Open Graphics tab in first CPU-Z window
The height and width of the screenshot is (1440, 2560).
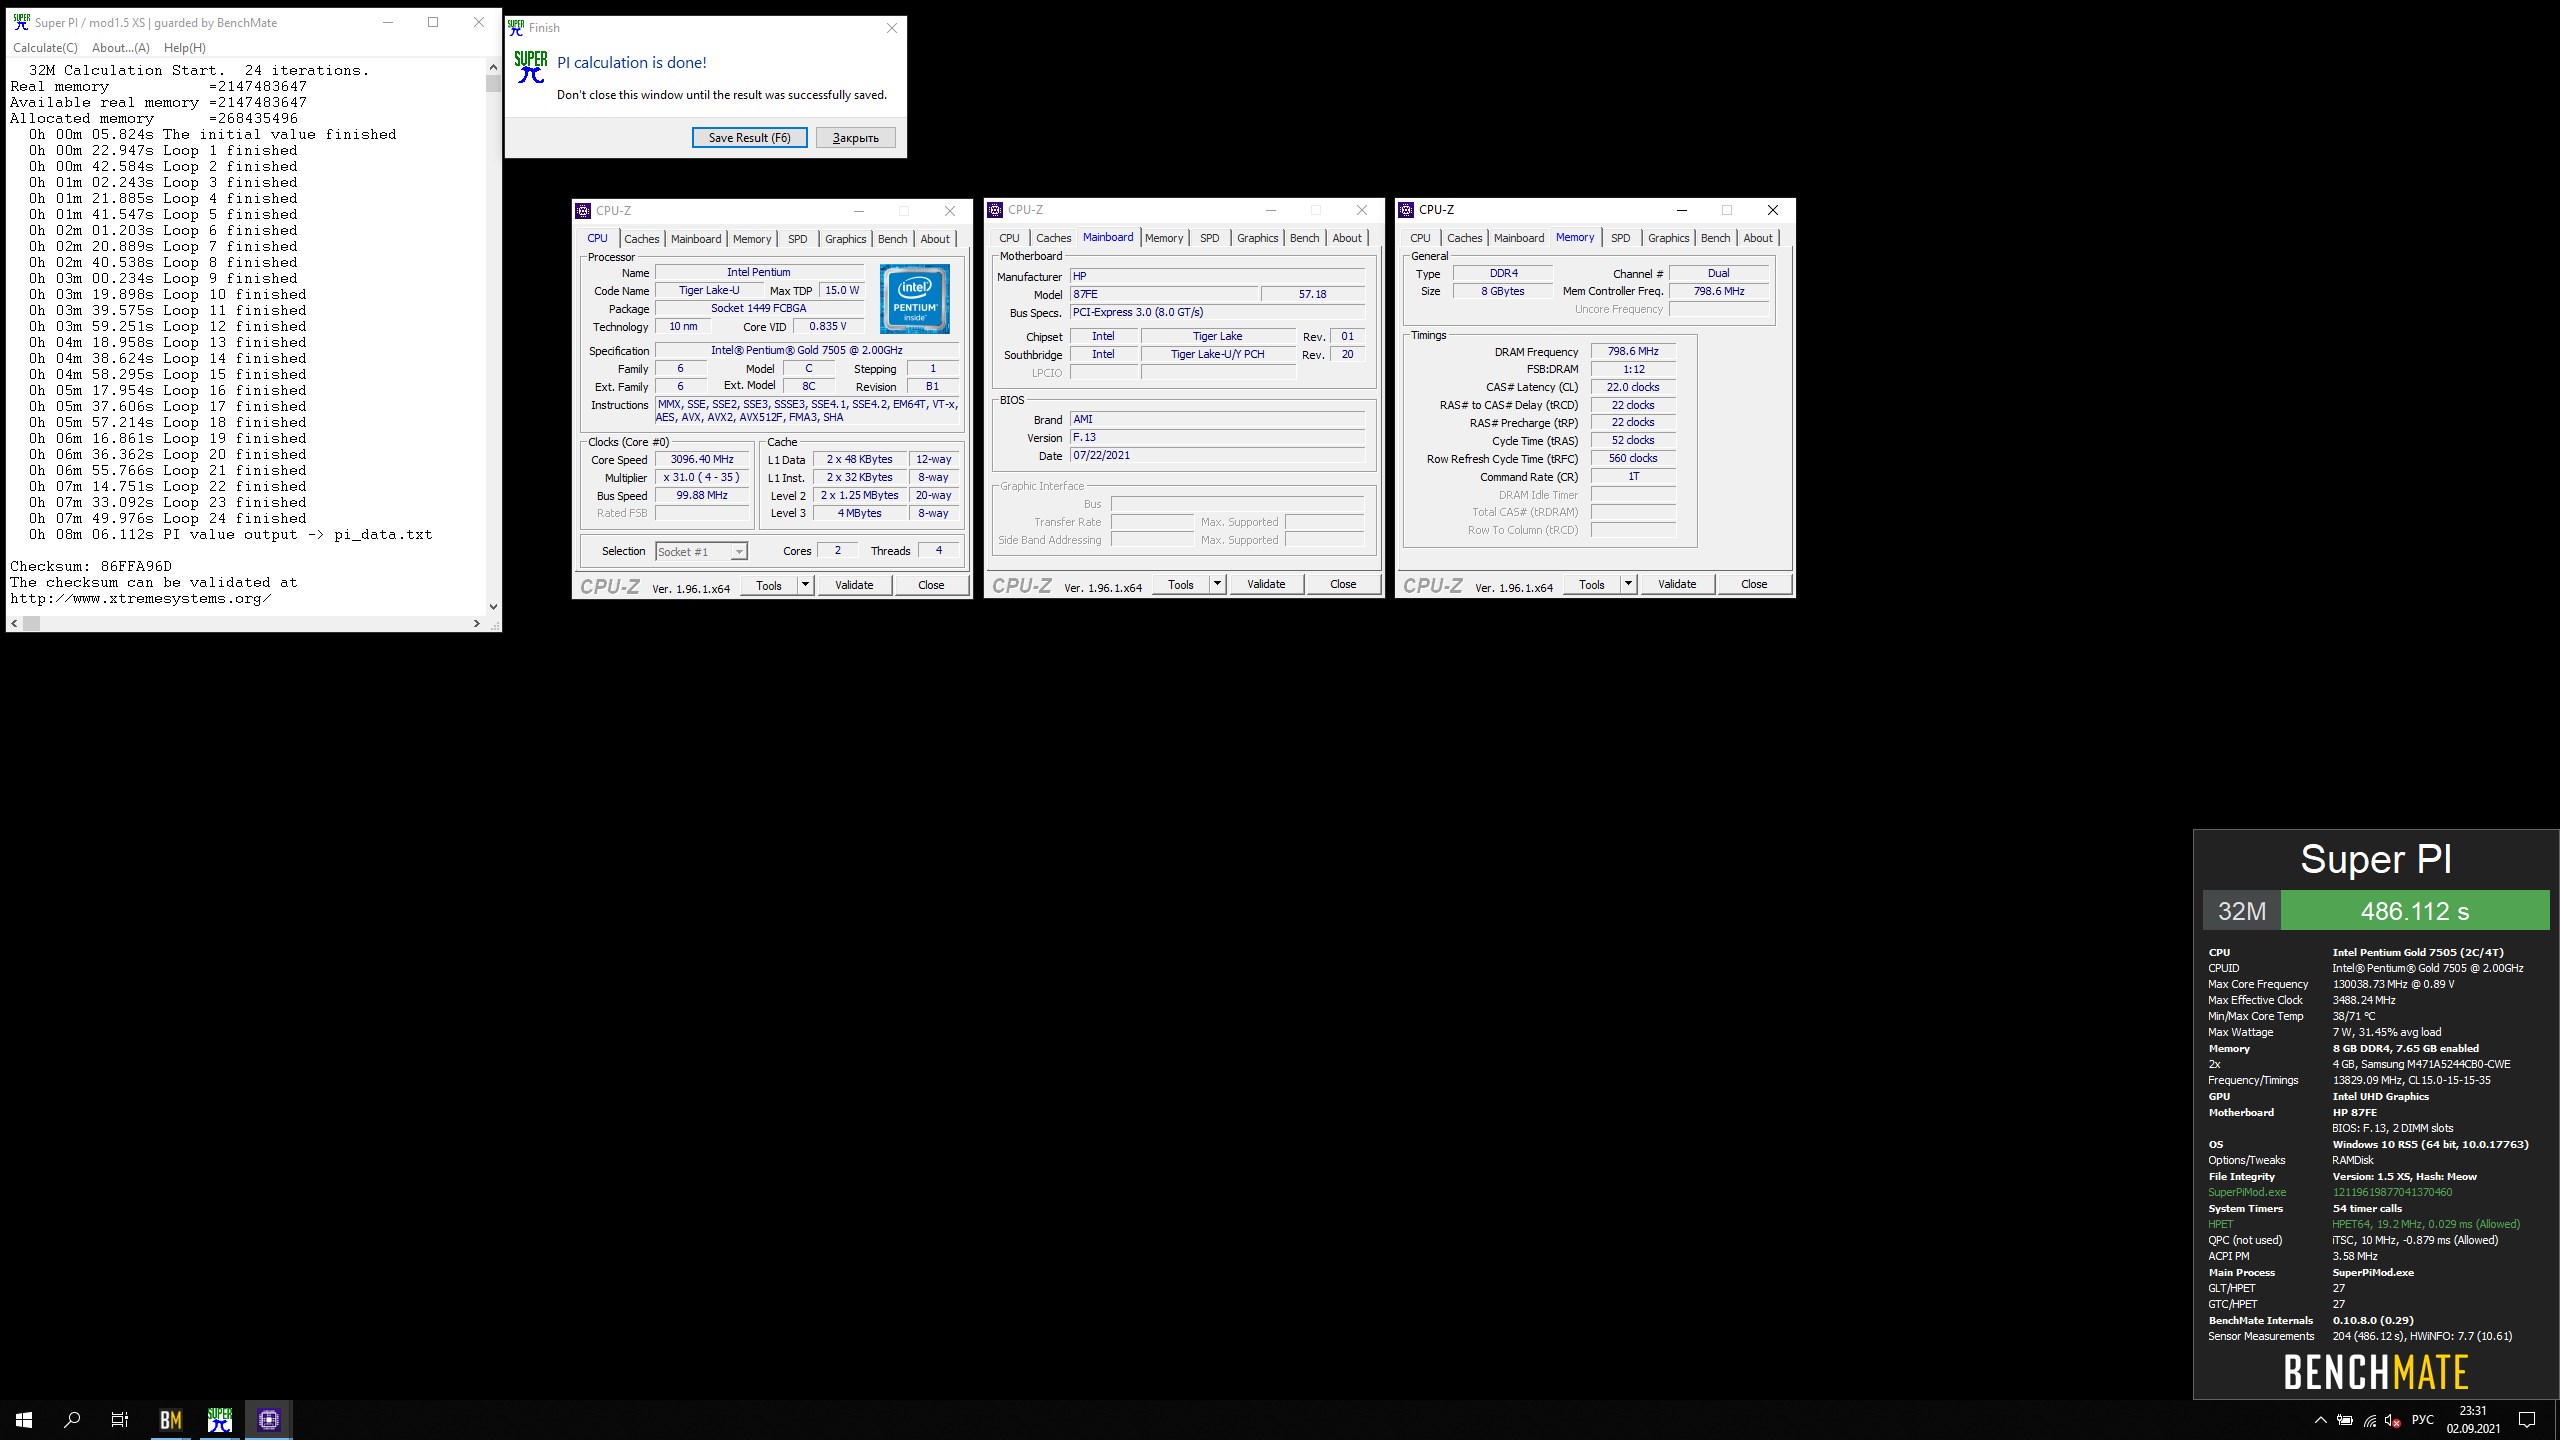(845, 239)
